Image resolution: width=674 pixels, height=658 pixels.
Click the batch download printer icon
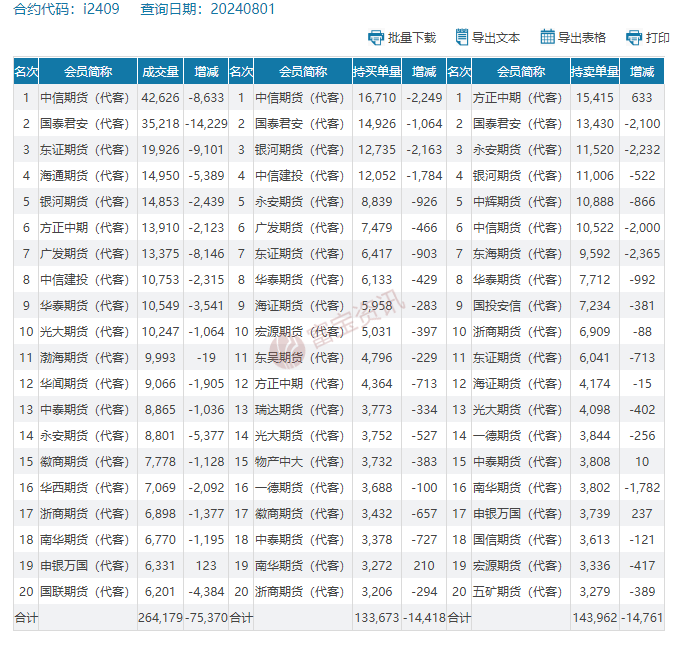[376, 38]
